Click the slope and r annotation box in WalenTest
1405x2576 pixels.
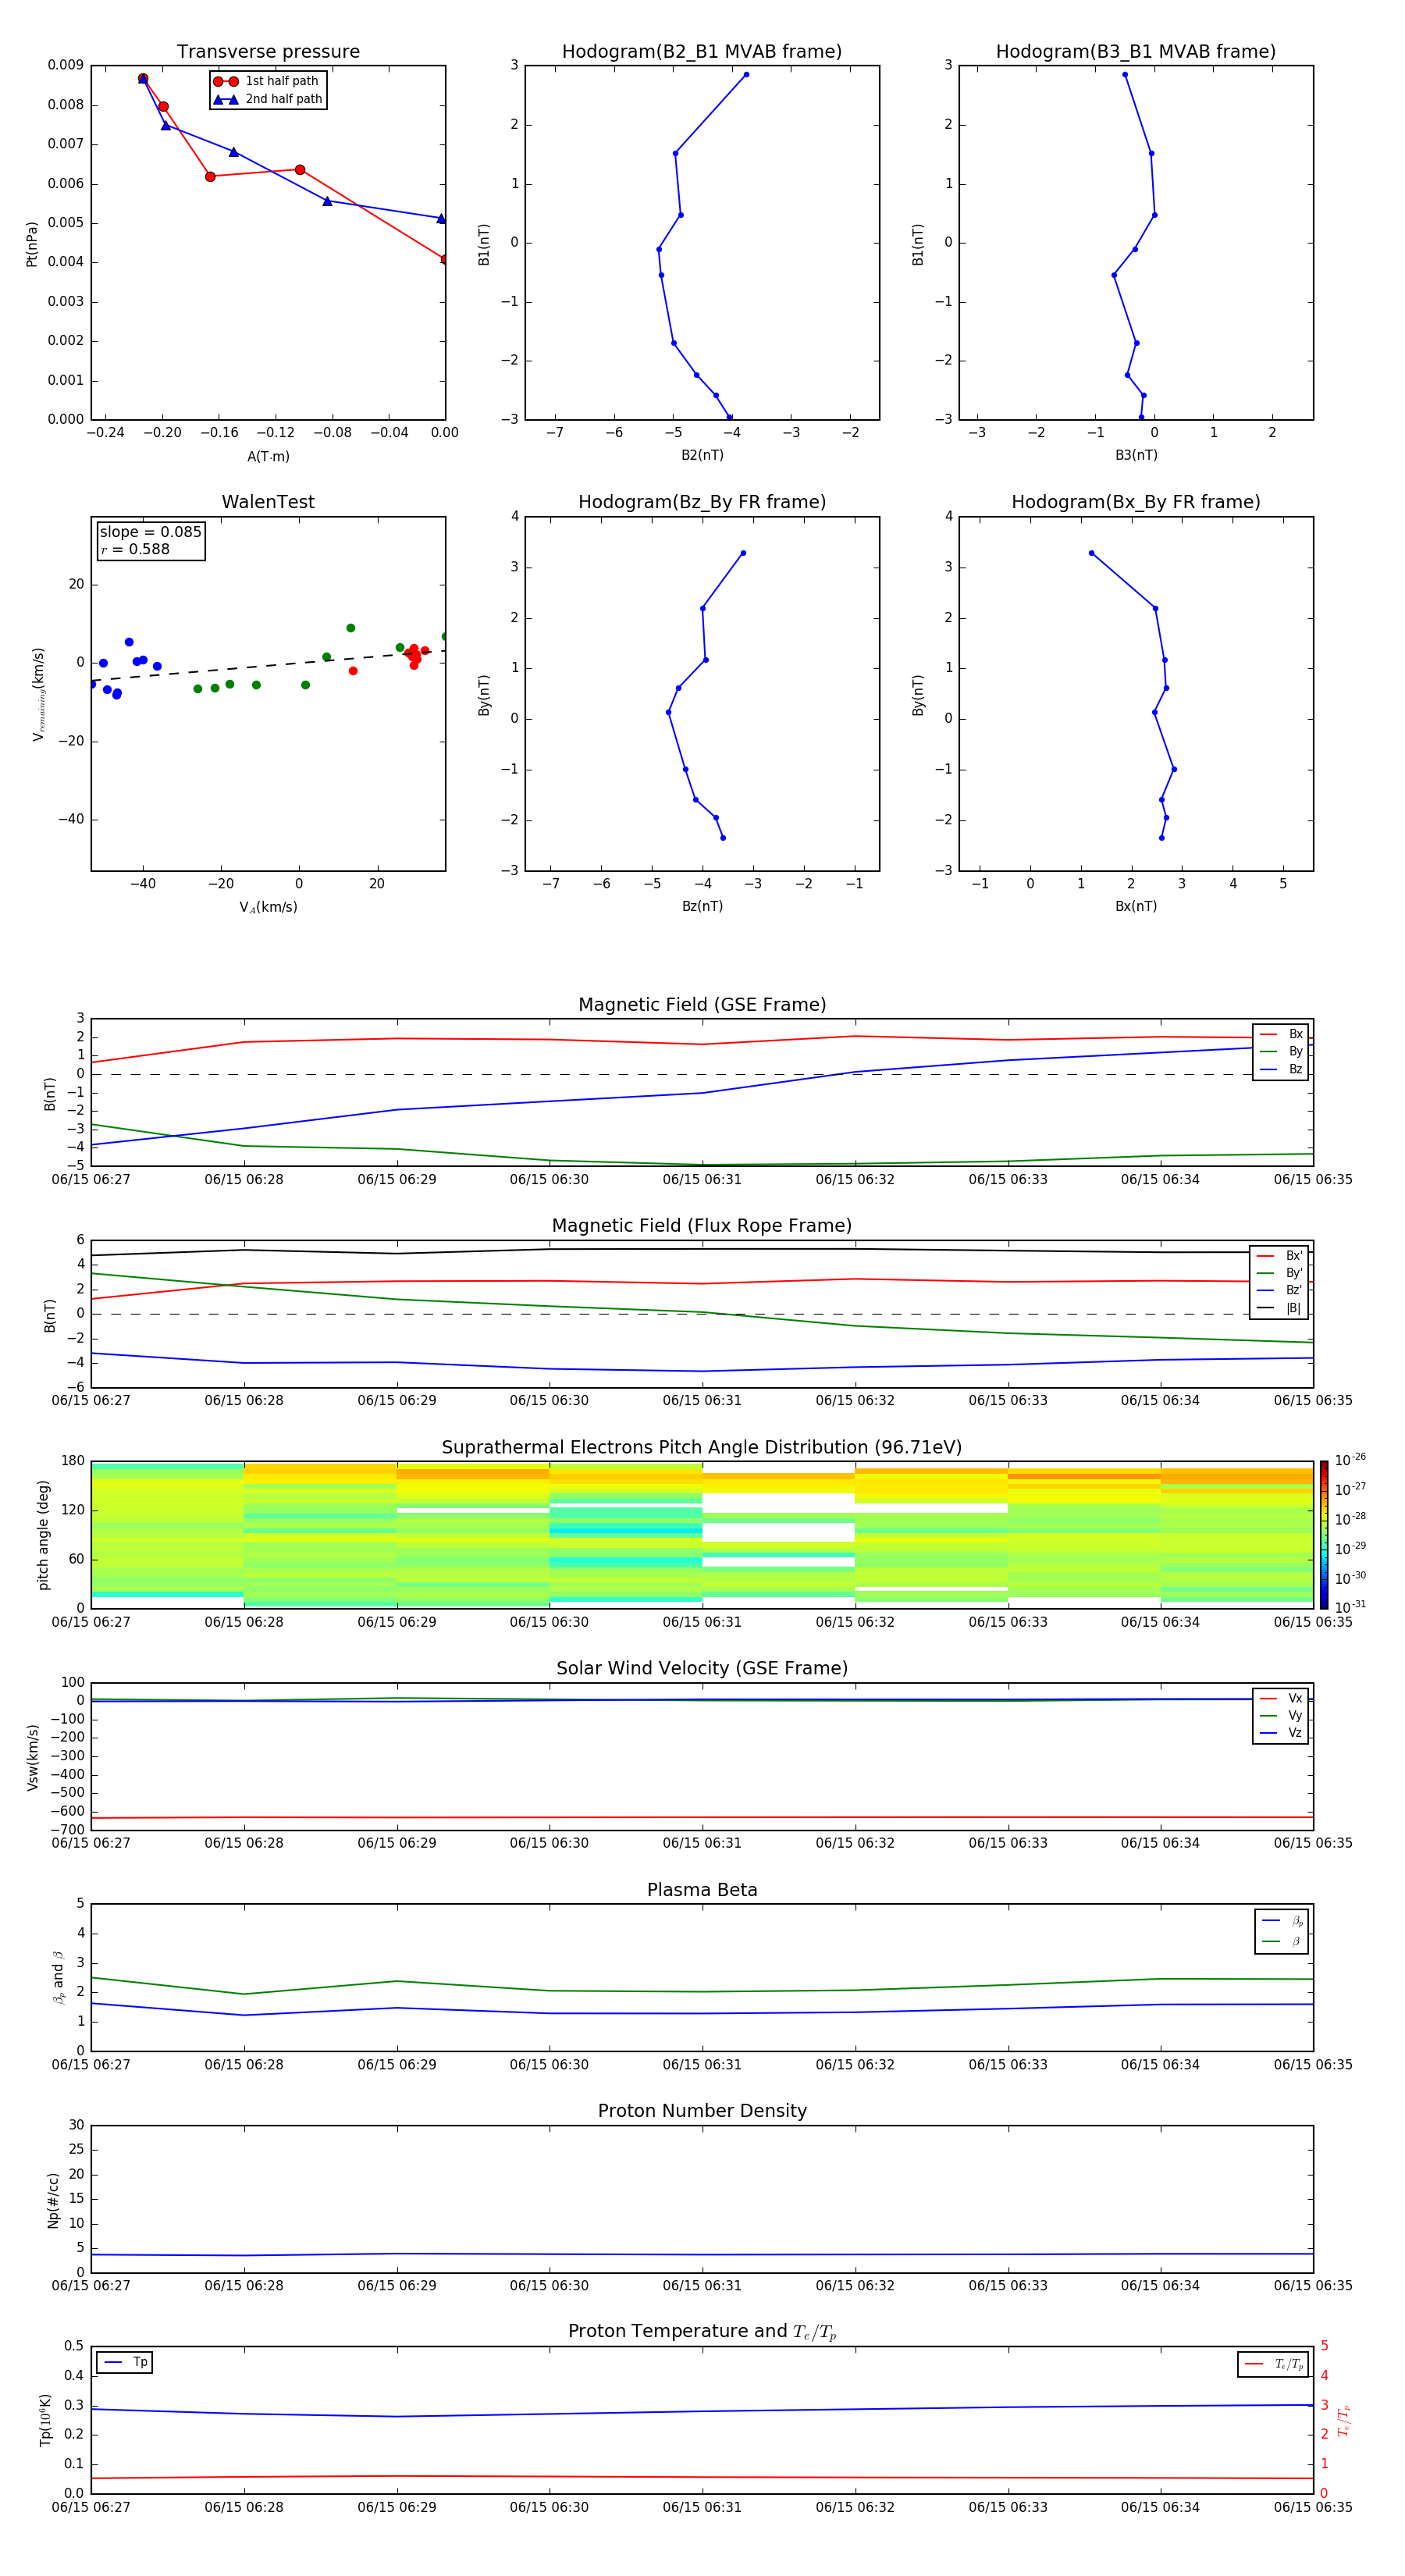(x=150, y=540)
